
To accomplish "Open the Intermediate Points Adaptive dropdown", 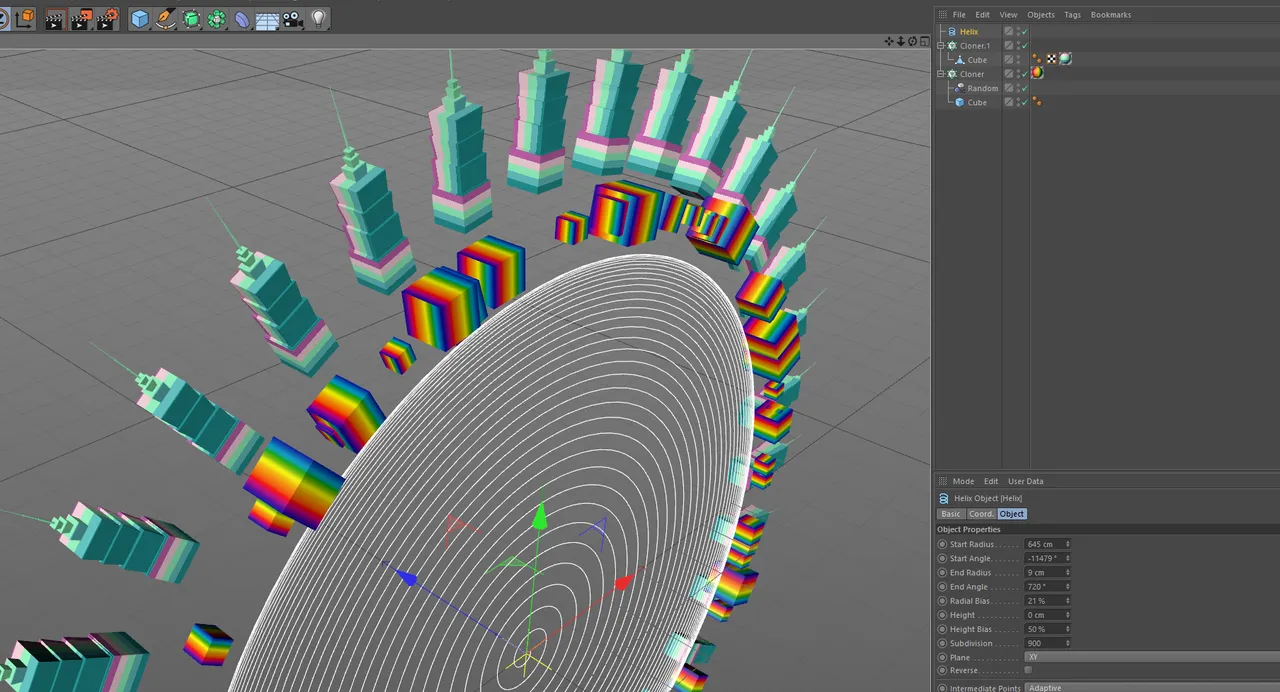I will click(1152, 688).
